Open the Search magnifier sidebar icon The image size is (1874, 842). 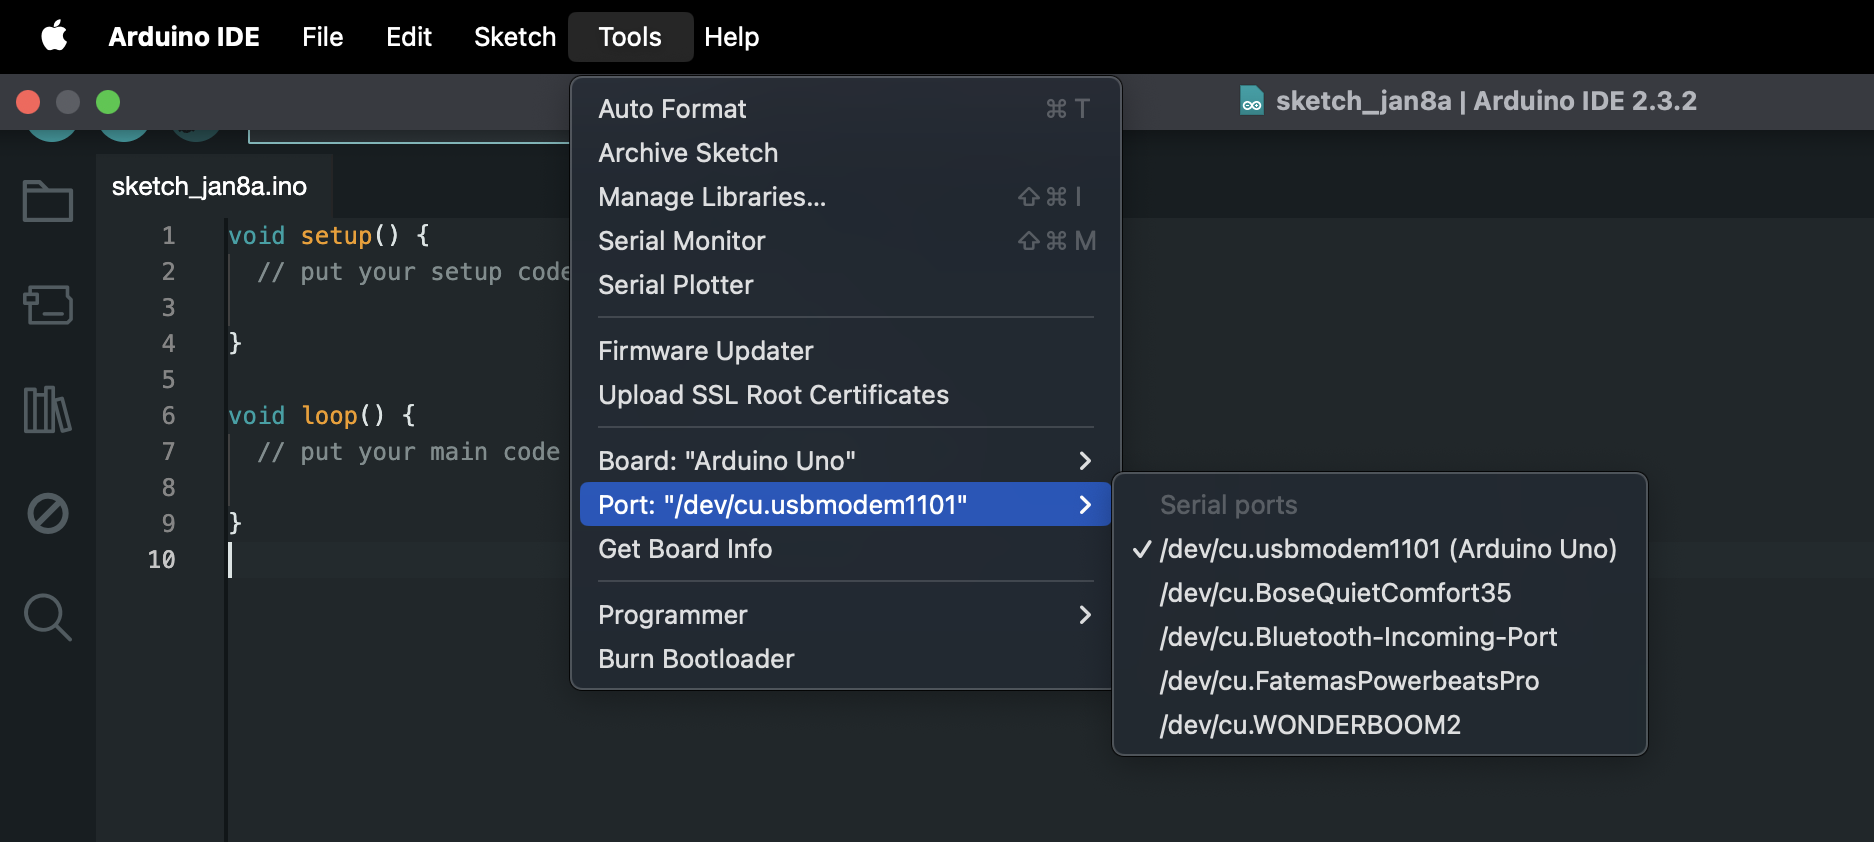(48, 618)
